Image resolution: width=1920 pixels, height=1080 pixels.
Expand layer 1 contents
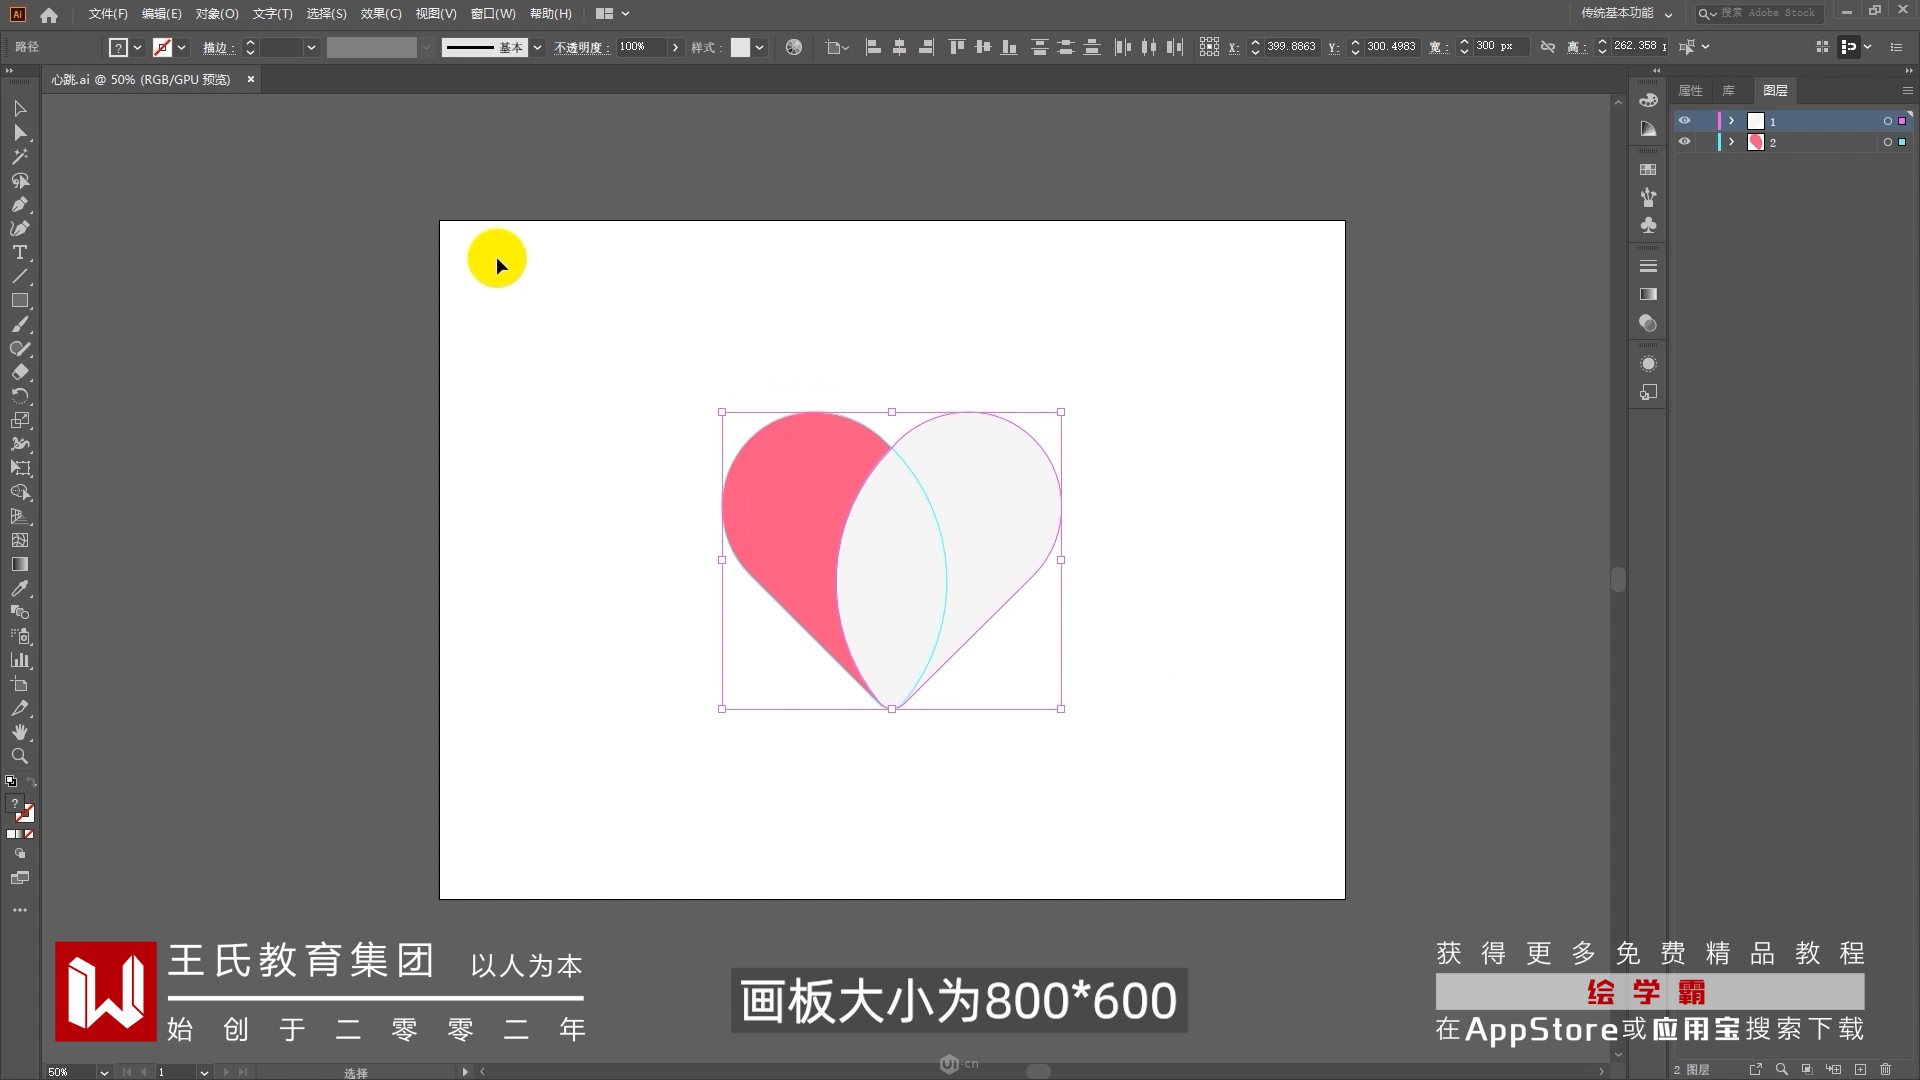[x=1731, y=121]
